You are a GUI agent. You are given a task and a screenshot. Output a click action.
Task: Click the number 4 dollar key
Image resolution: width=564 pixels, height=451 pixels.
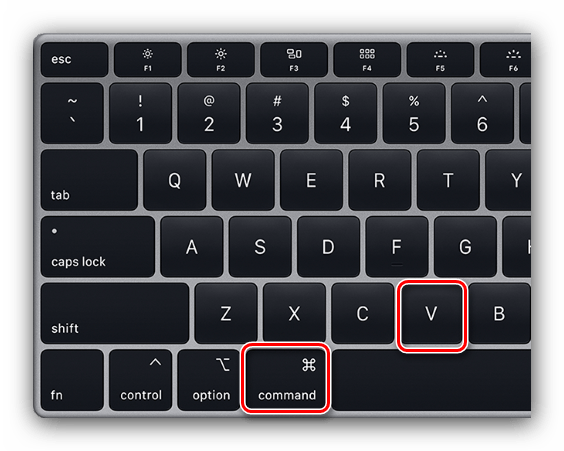tap(346, 113)
